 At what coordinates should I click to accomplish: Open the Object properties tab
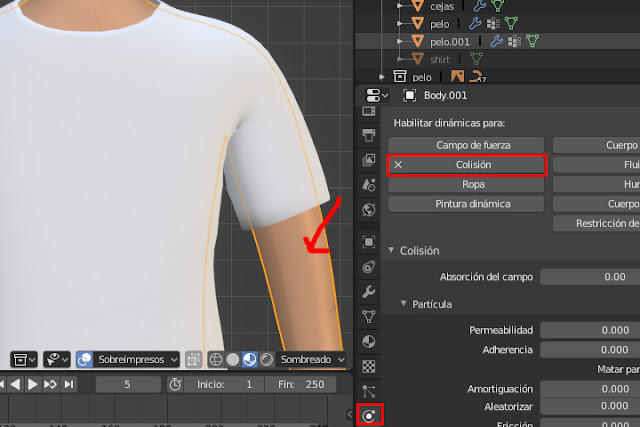click(369, 242)
